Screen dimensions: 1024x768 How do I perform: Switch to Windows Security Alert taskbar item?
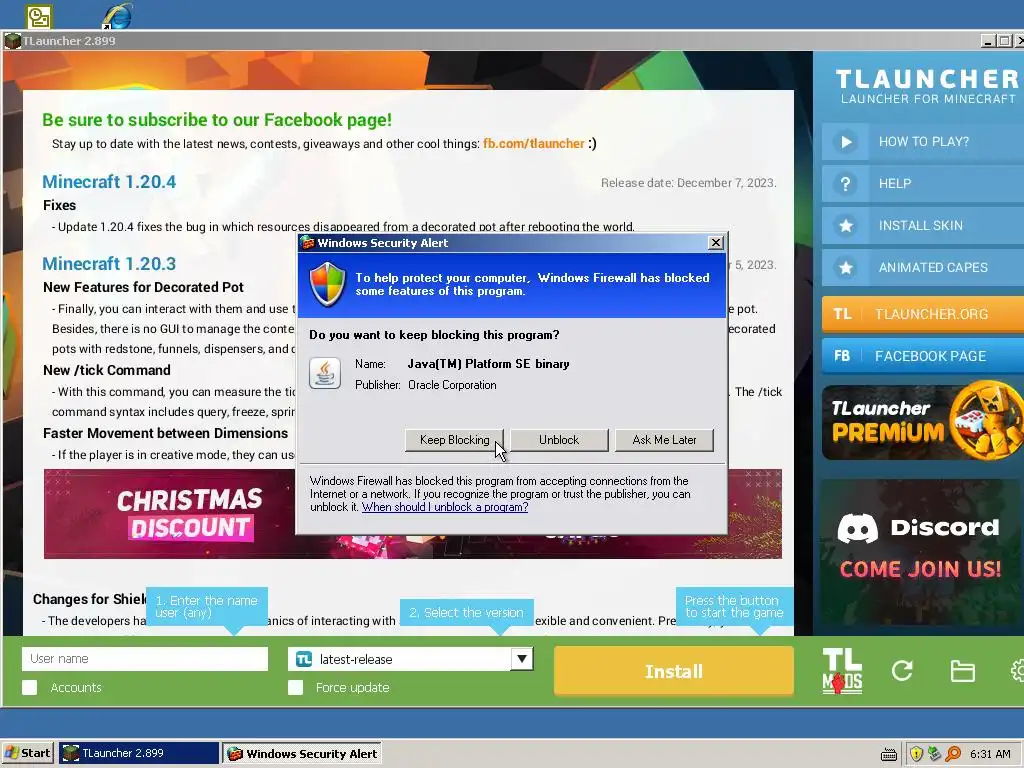302,753
